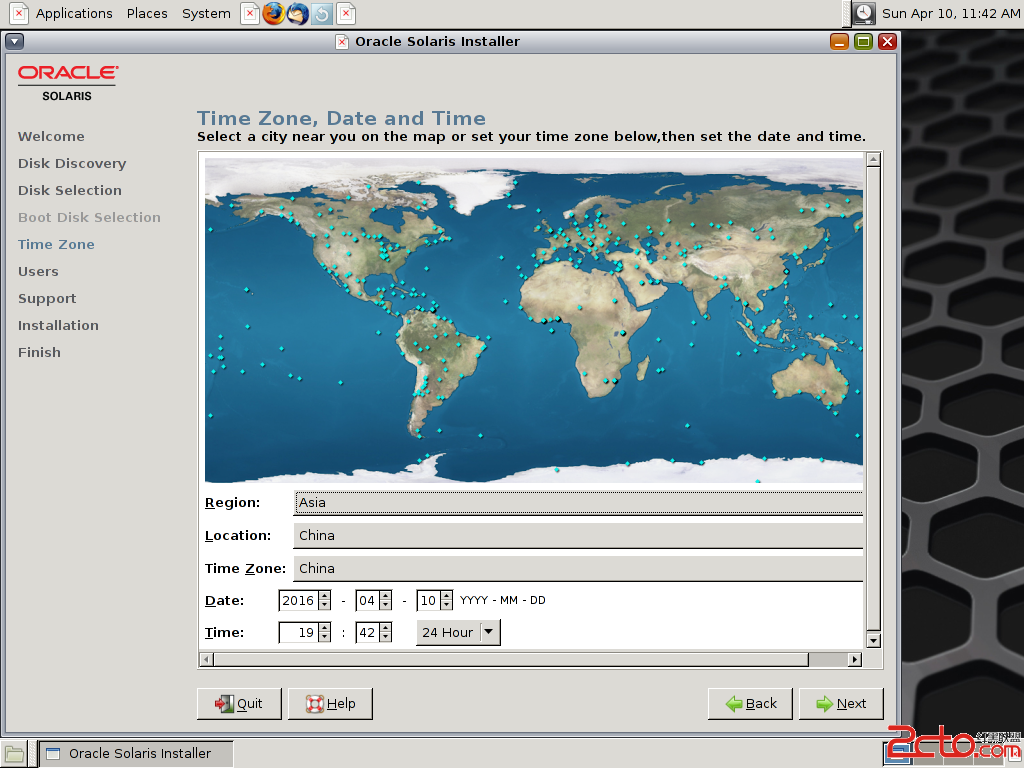
Task: Launch Thunderbird mail from the top panel
Action: (x=298, y=13)
